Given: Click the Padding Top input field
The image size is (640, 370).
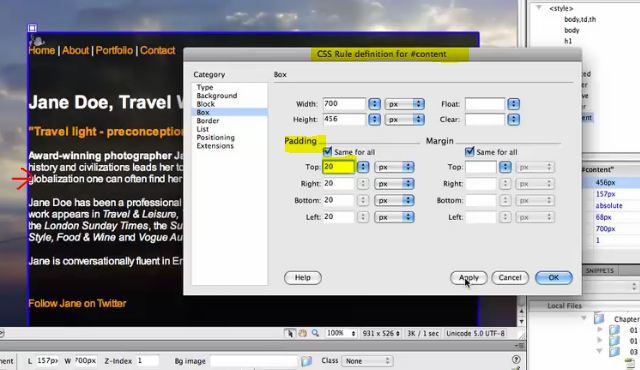Looking at the screenshot, I should tap(338, 167).
